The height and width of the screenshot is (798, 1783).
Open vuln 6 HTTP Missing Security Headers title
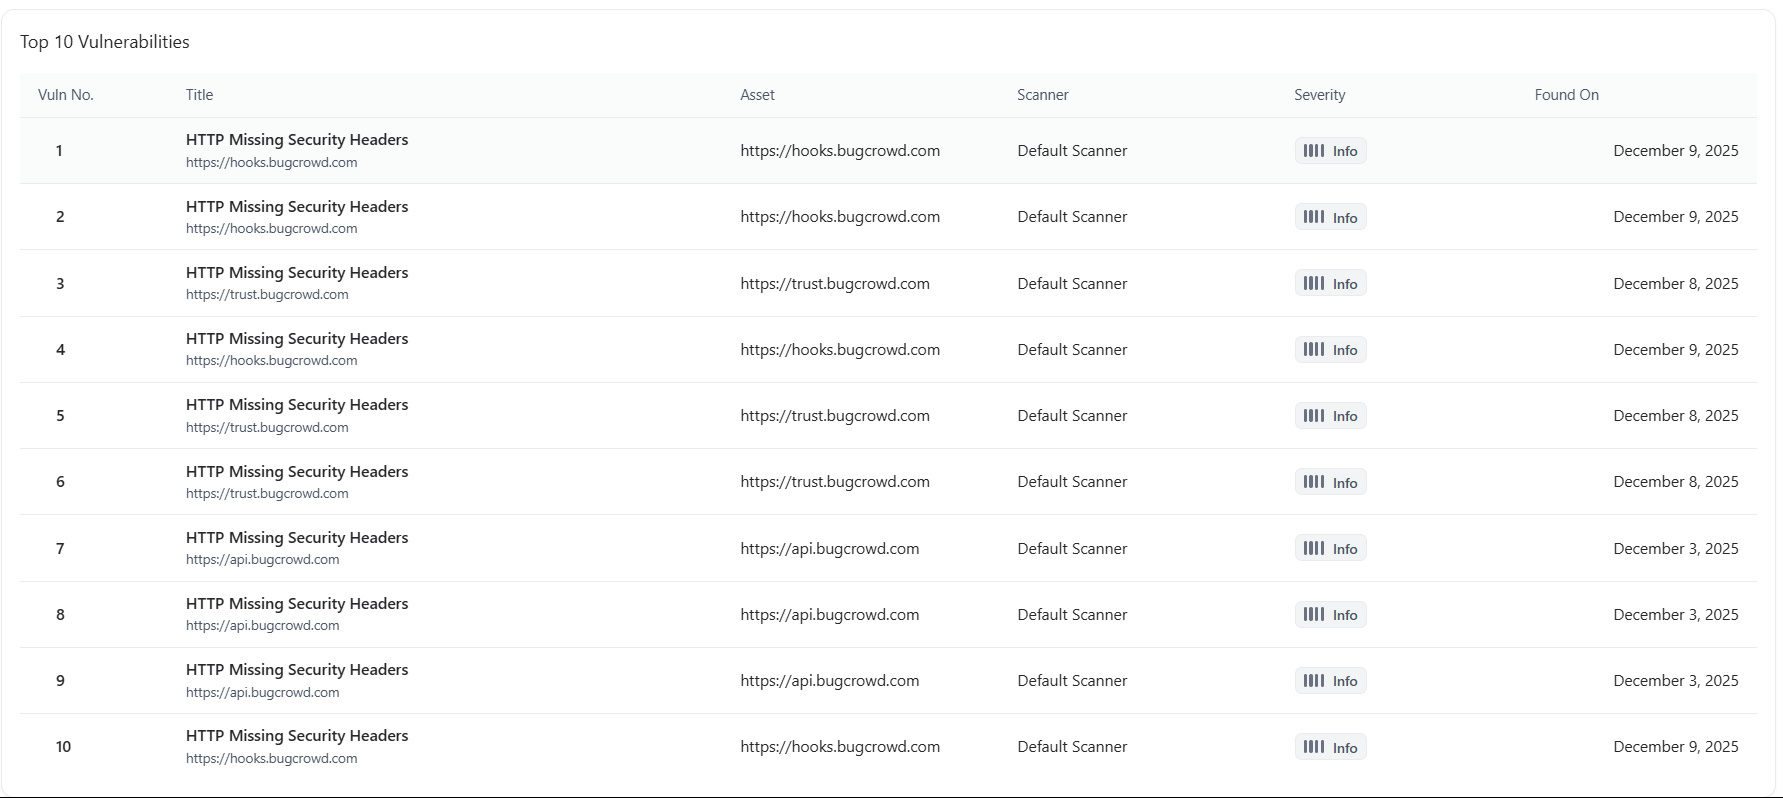(x=297, y=472)
